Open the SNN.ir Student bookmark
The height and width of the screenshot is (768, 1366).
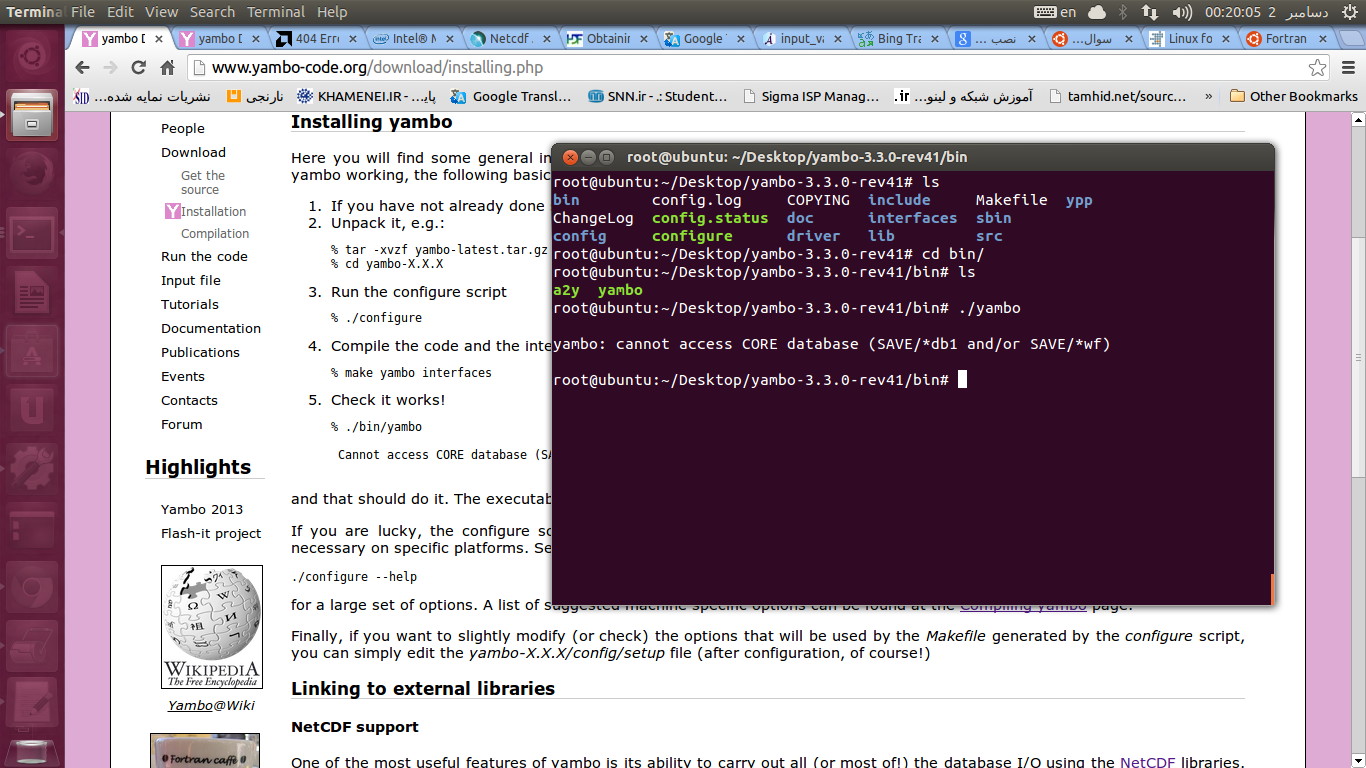[x=658, y=97]
